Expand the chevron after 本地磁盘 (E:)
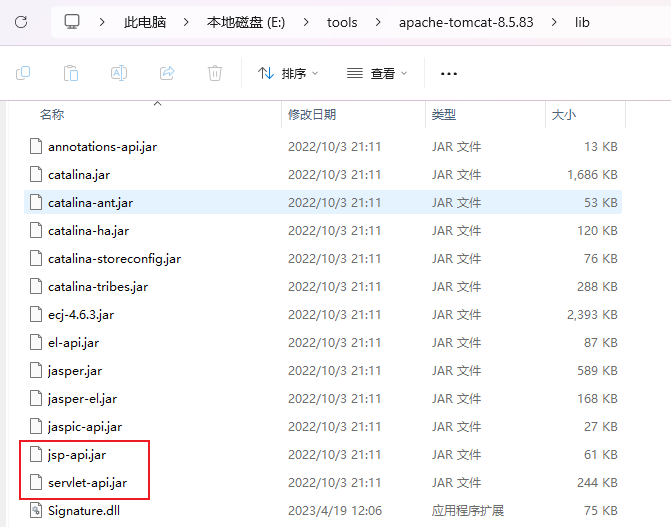Screen dimensions: 671x527 coord(306,22)
